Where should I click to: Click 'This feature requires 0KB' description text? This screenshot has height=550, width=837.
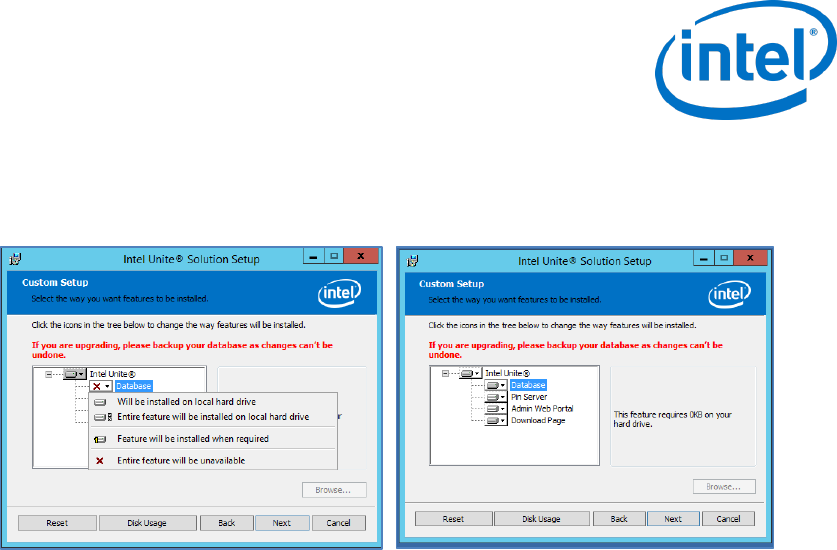(x=673, y=419)
